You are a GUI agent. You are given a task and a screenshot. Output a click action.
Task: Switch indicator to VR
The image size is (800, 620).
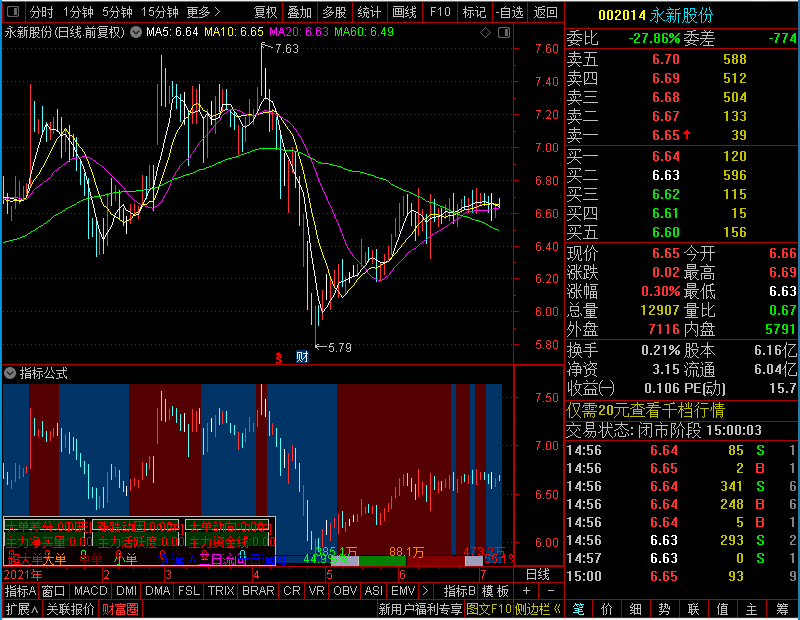tap(317, 591)
